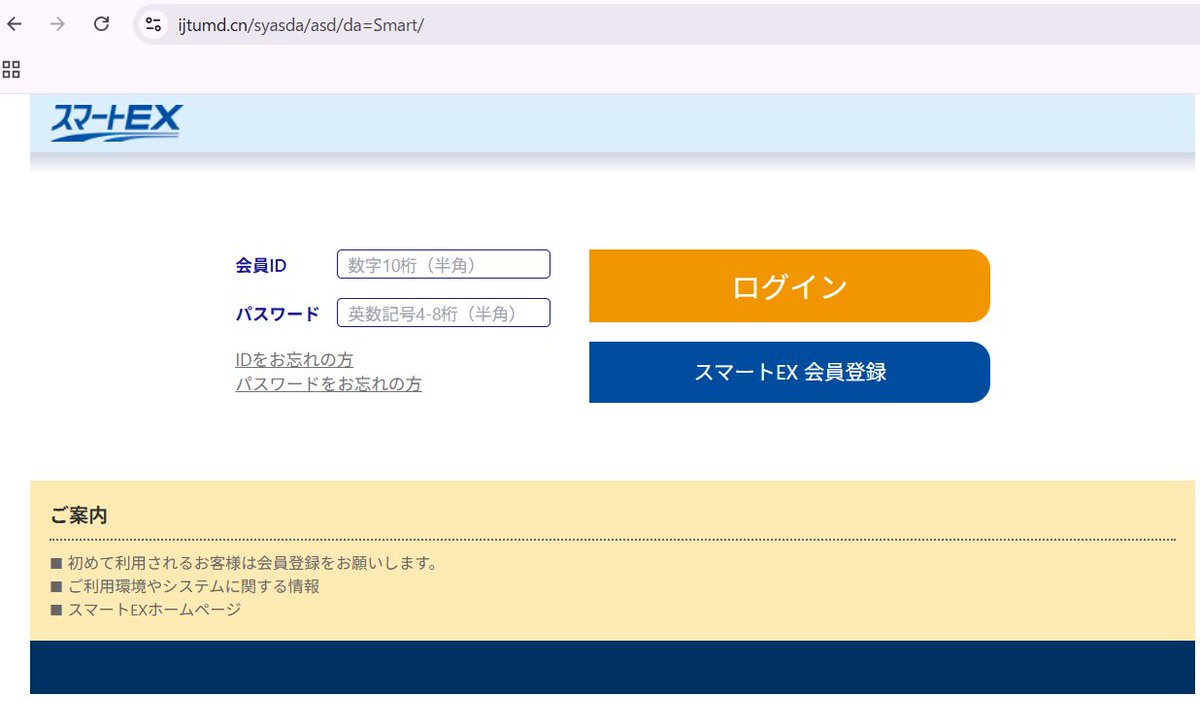Open the パスワードをお忘れの方 link

(328, 384)
